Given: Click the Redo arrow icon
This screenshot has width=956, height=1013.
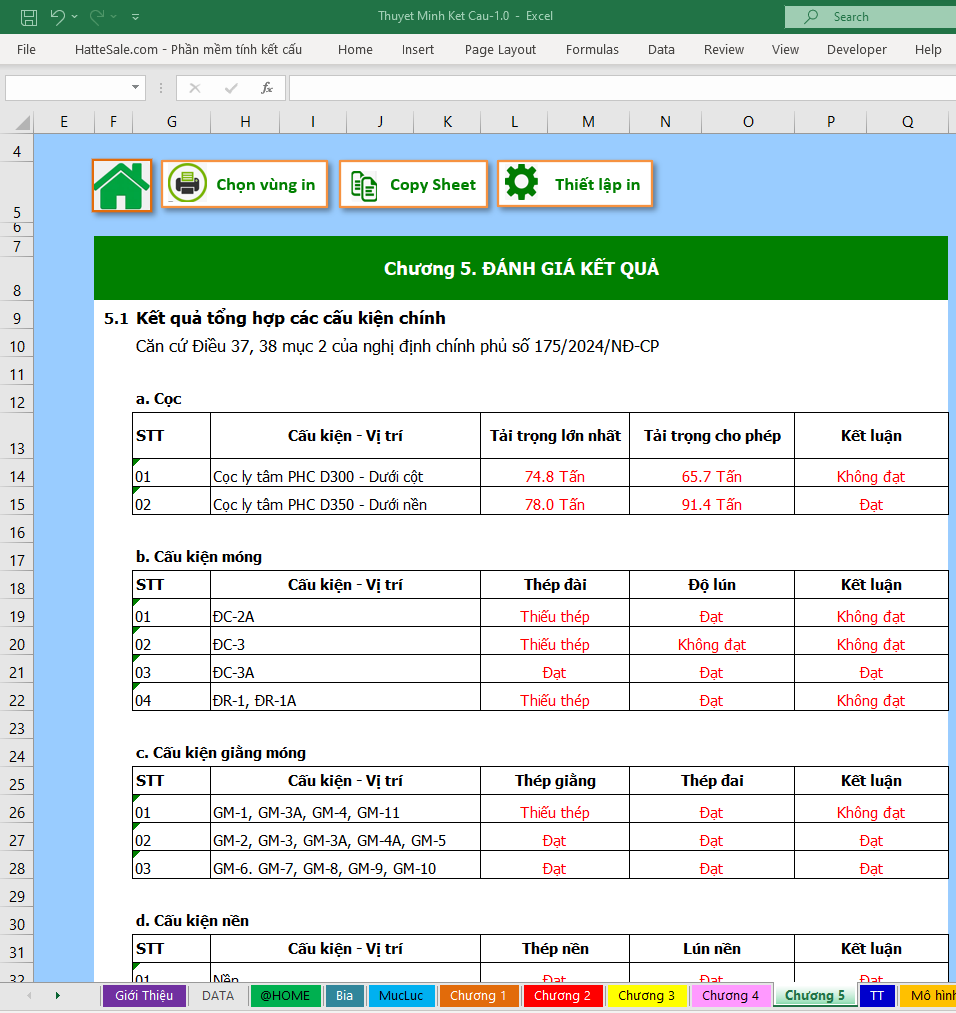Looking at the screenshot, I should click(x=96, y=17).
